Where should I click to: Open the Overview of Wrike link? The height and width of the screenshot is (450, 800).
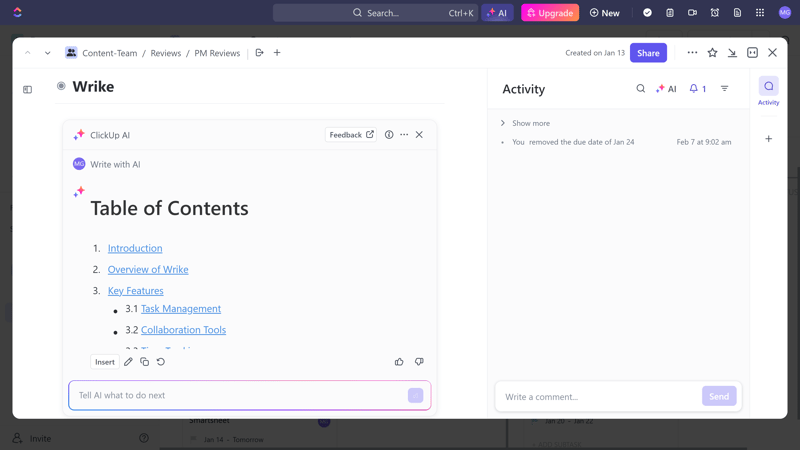point(148,269)
